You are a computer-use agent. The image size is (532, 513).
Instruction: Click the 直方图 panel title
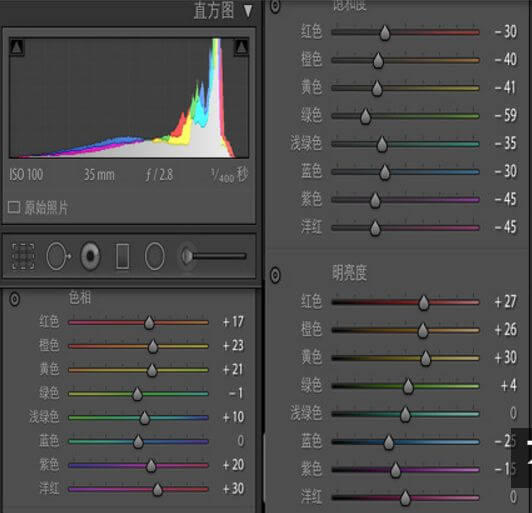coord(214,11)
